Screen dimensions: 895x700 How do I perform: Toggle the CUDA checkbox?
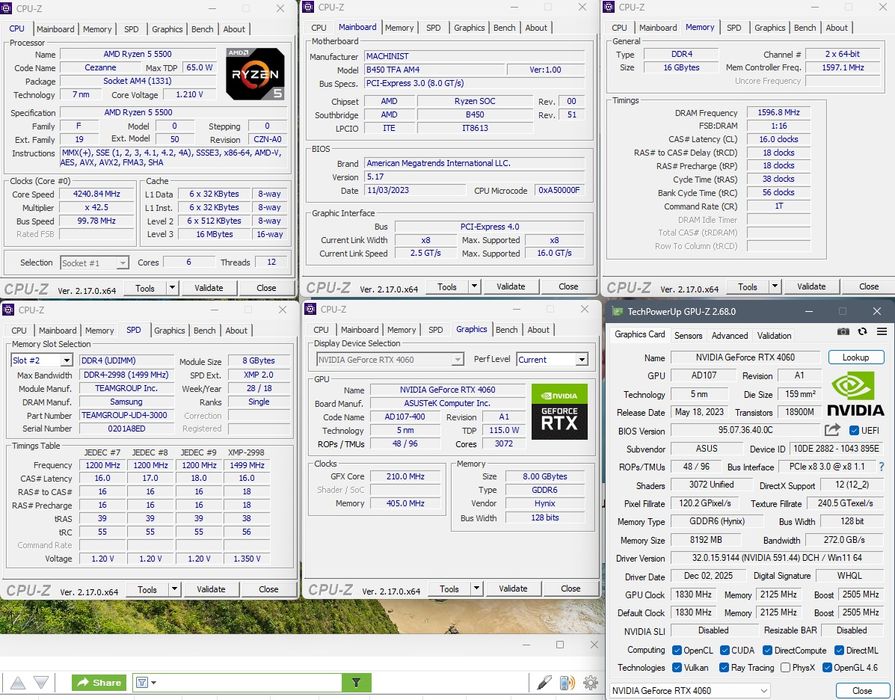[x=724, y=650]
